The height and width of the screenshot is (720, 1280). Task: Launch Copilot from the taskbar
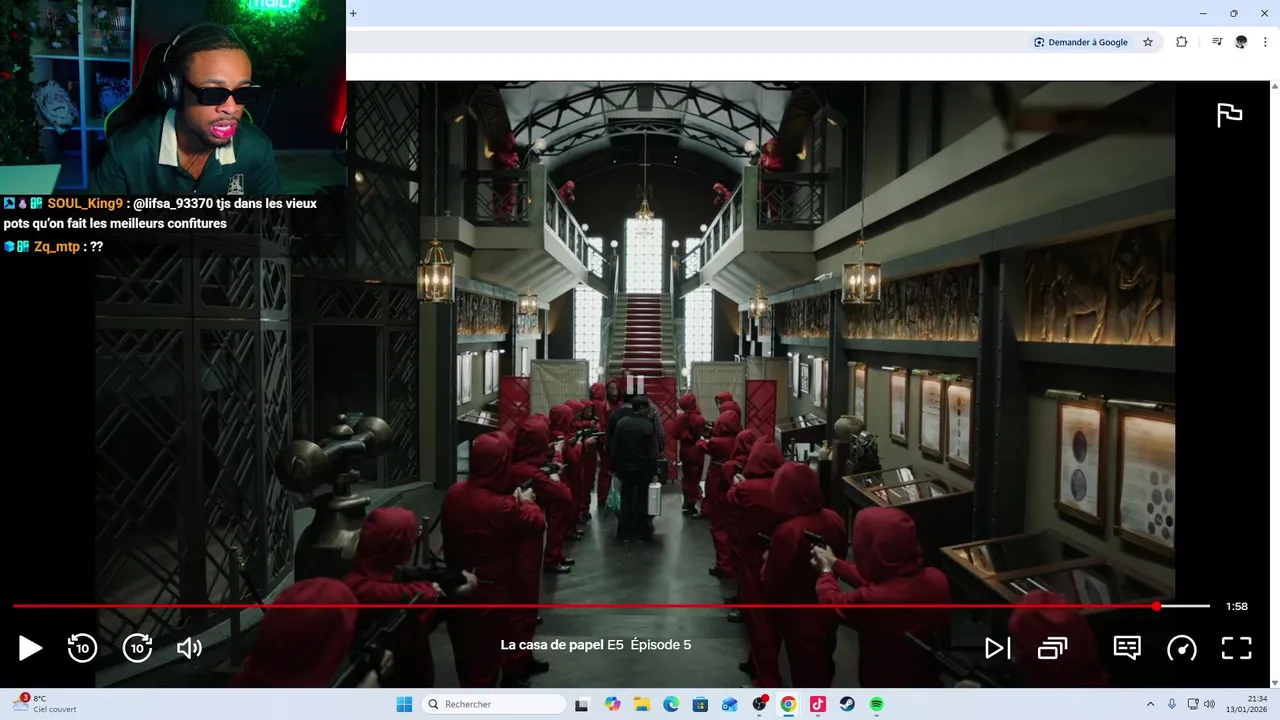tap(612, 704)
